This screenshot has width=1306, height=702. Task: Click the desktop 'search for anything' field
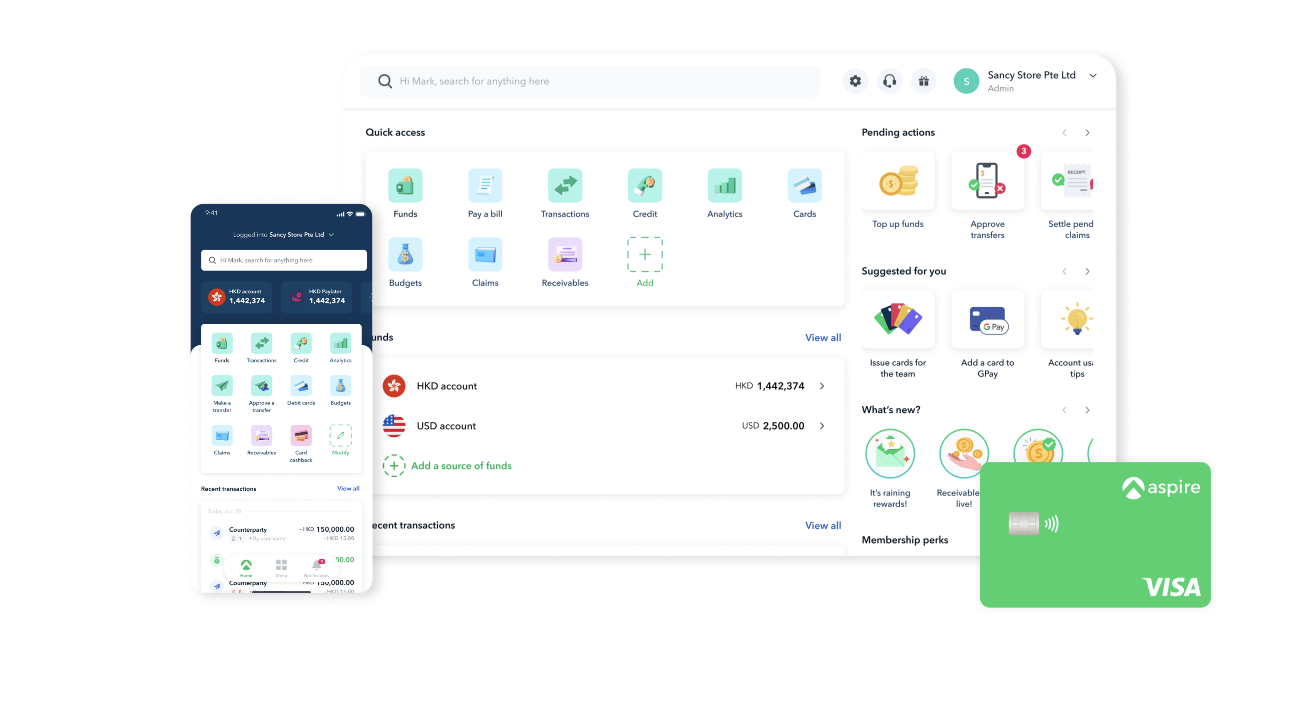point(590,81)
